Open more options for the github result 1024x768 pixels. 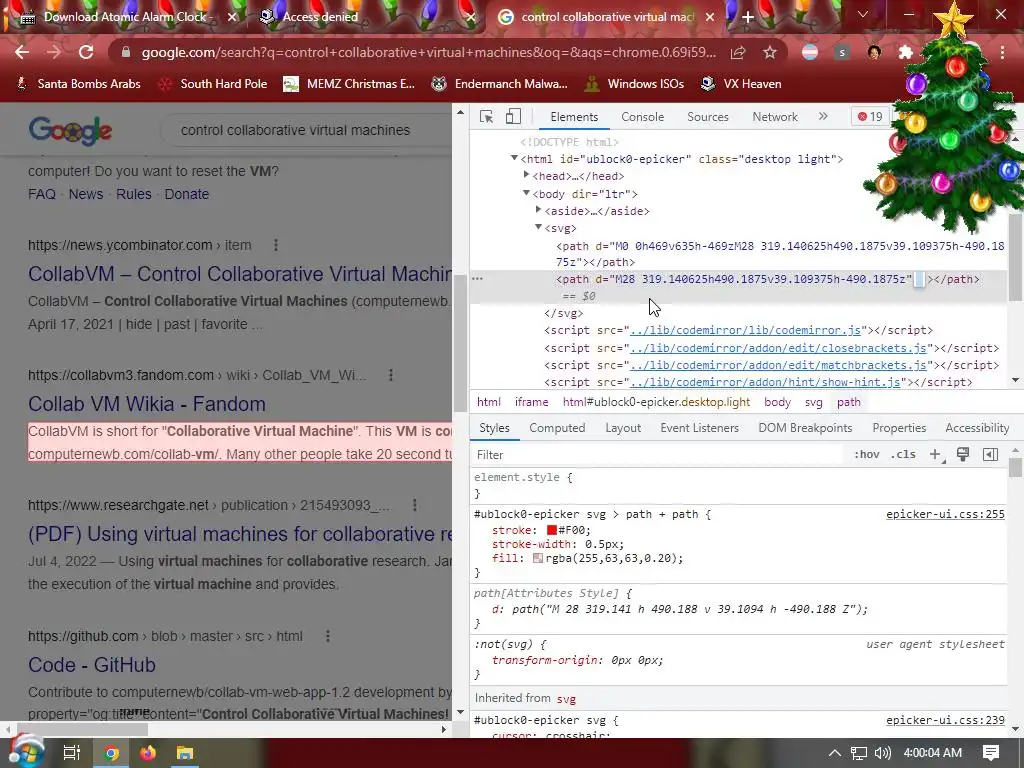pos(328,635)
